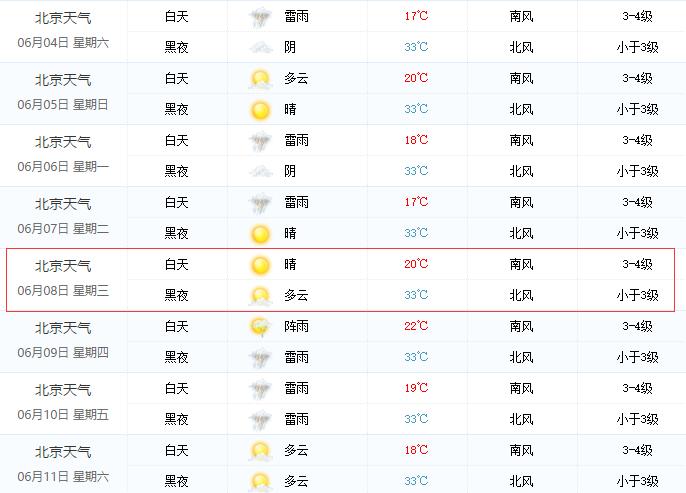The image size is (686, 493).
Task: Click 北风 wind direction for 06月11日
Action: pyautogui.click(x=522, y=481)
